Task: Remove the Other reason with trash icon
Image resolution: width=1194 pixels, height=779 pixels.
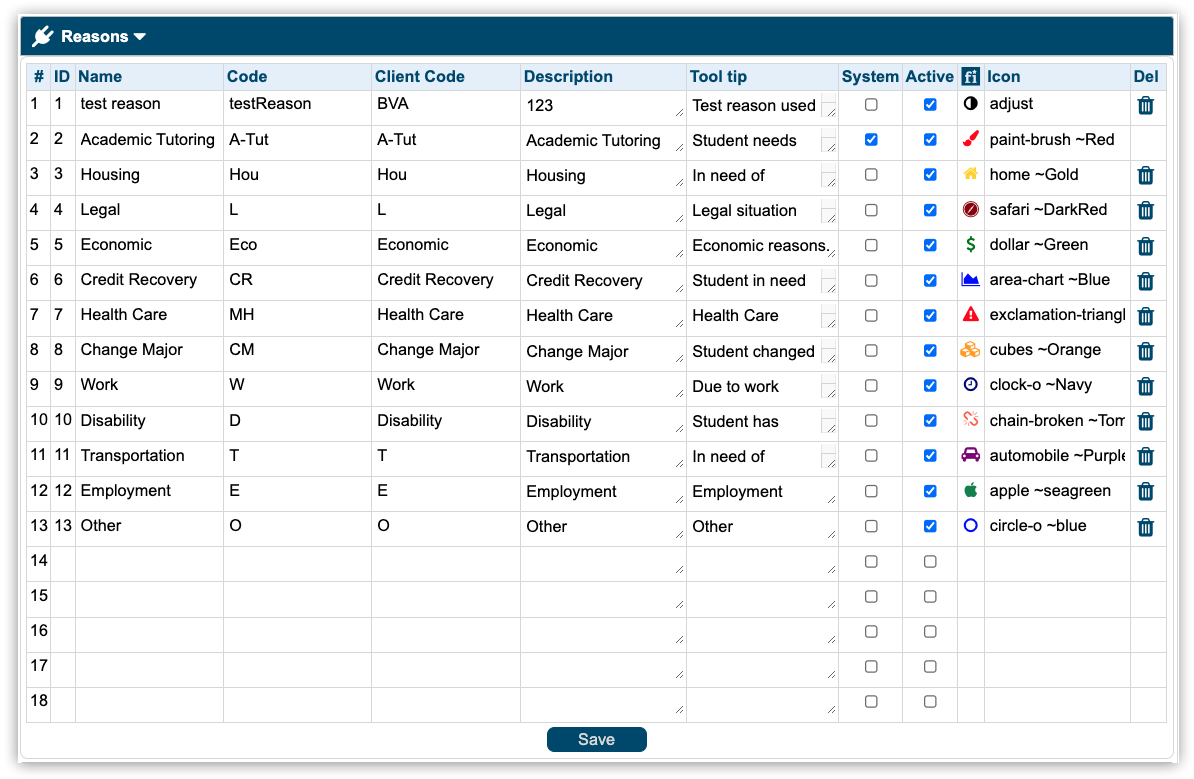Action: point(1145,527)
